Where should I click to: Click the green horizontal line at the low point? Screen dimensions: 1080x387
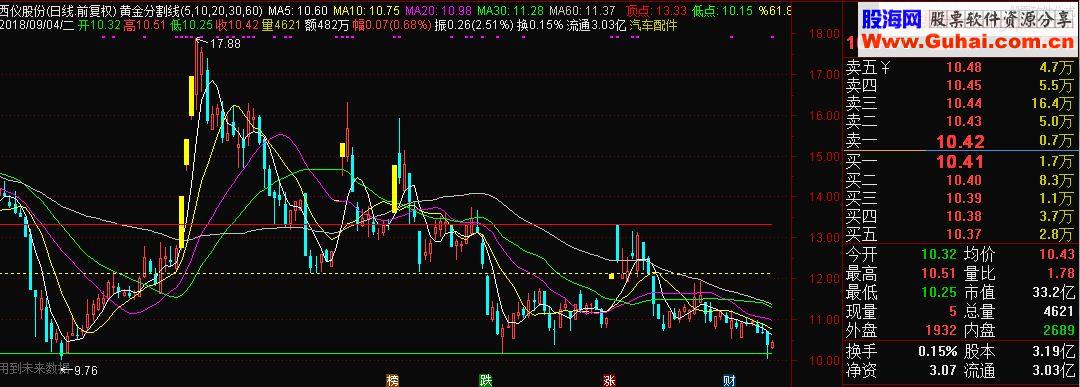(x=386, y=354)
